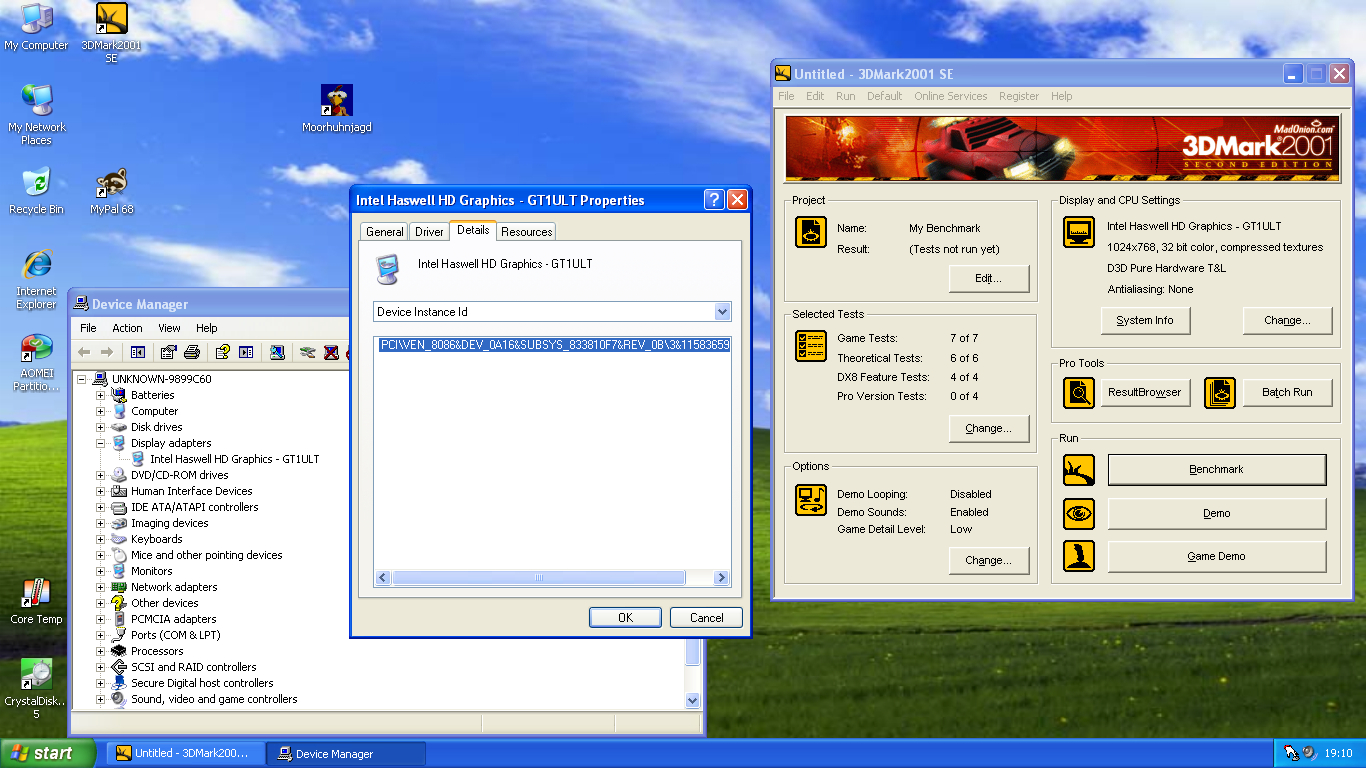
Task: Open the Windows Start menu
Action: (48, 753)
